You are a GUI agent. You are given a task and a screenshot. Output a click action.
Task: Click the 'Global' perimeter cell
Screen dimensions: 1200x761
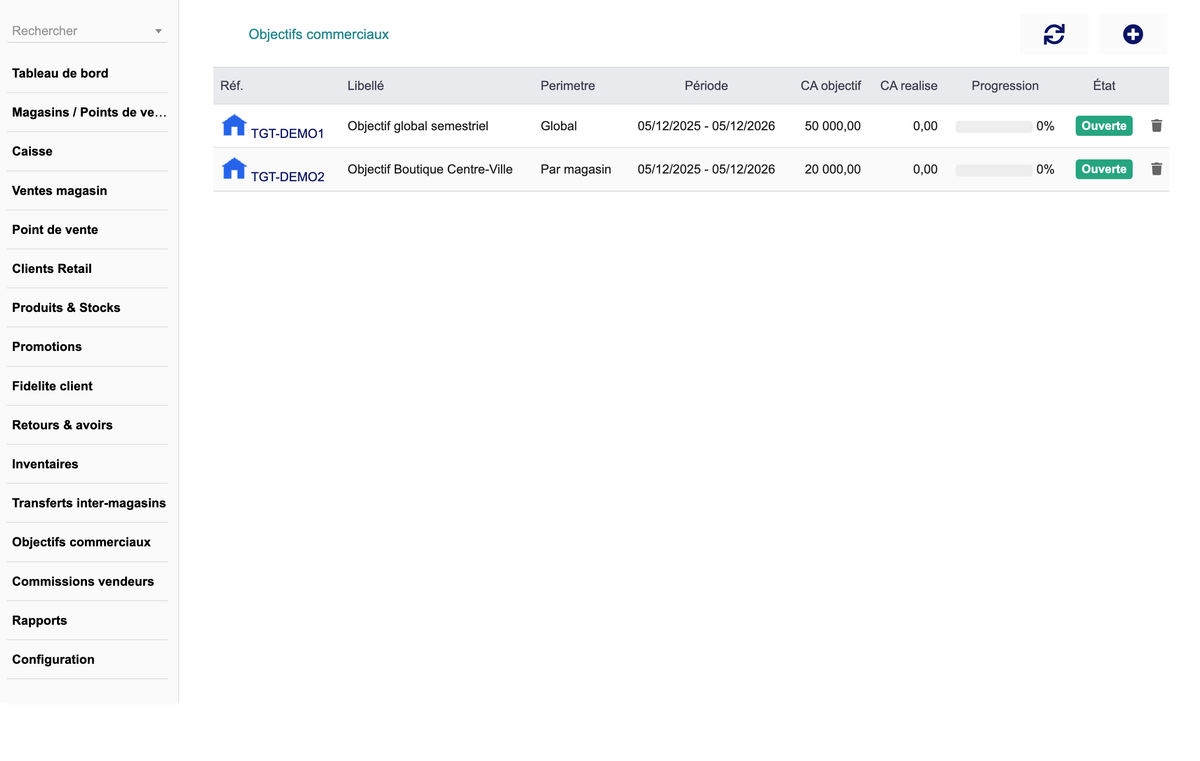pyautogui.click(x=559, y=126)
